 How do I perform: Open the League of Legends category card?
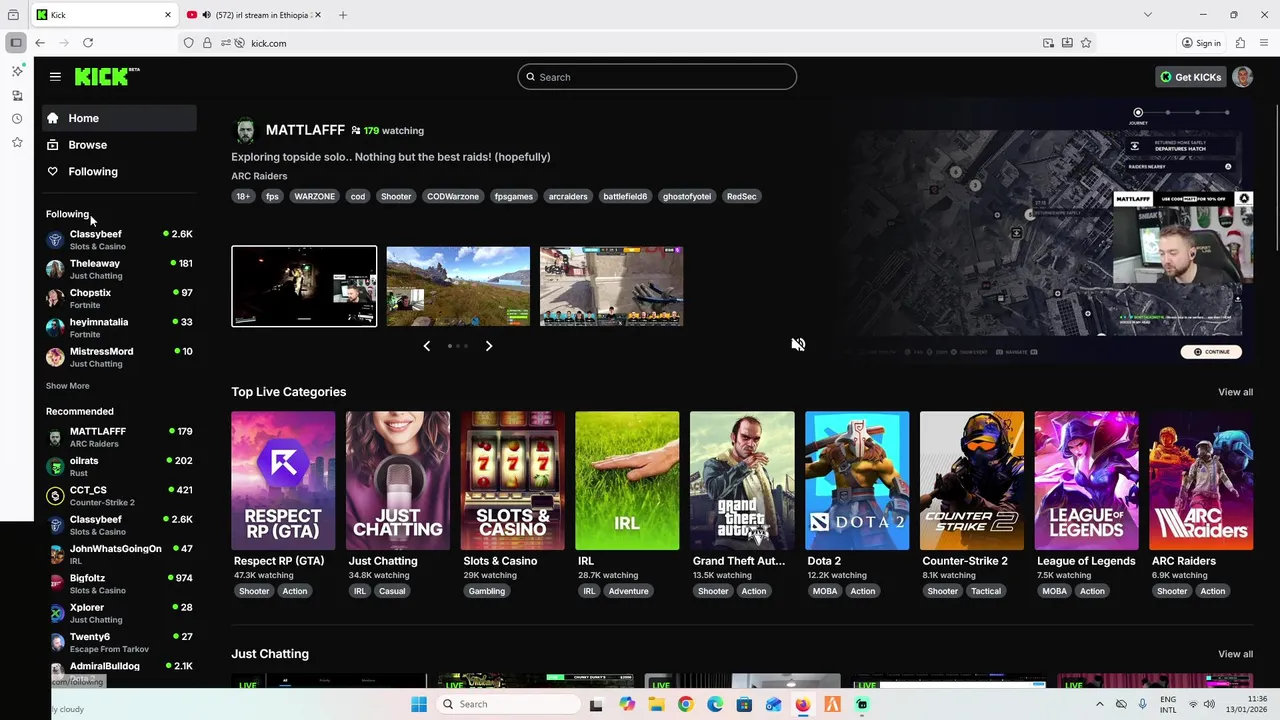click(x=1086, y=481)
